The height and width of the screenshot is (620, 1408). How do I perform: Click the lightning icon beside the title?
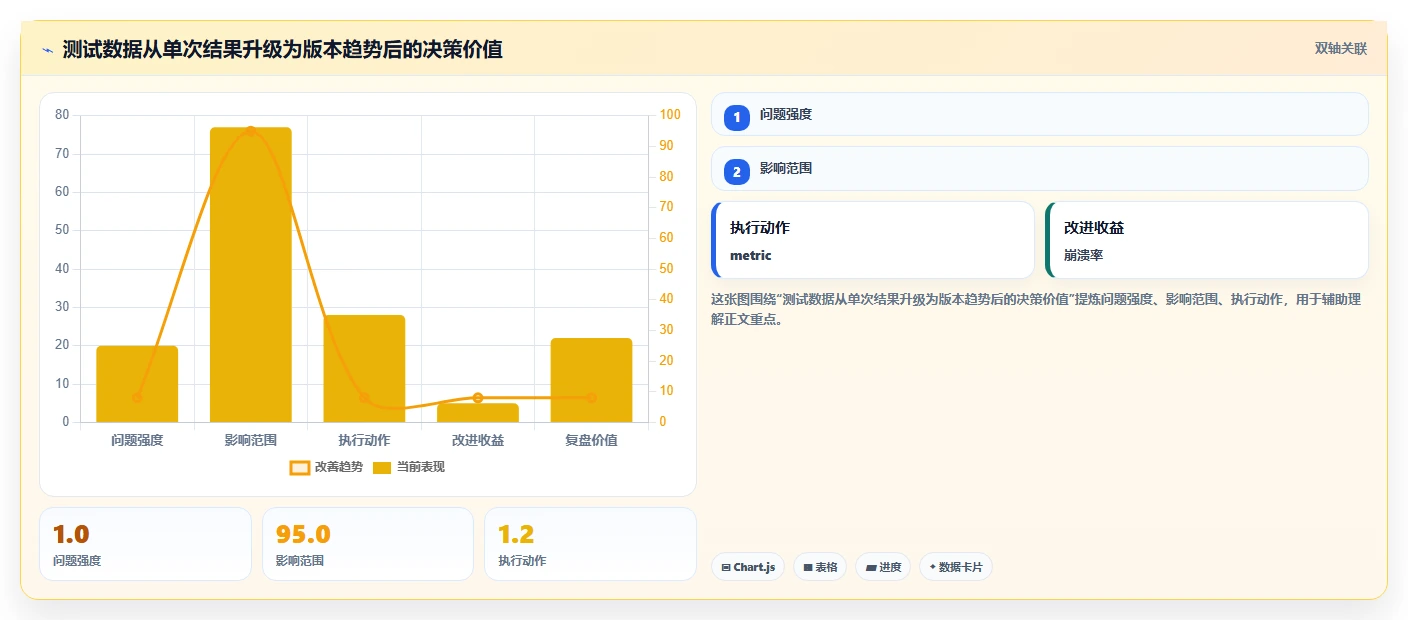[x=47, y=50]
